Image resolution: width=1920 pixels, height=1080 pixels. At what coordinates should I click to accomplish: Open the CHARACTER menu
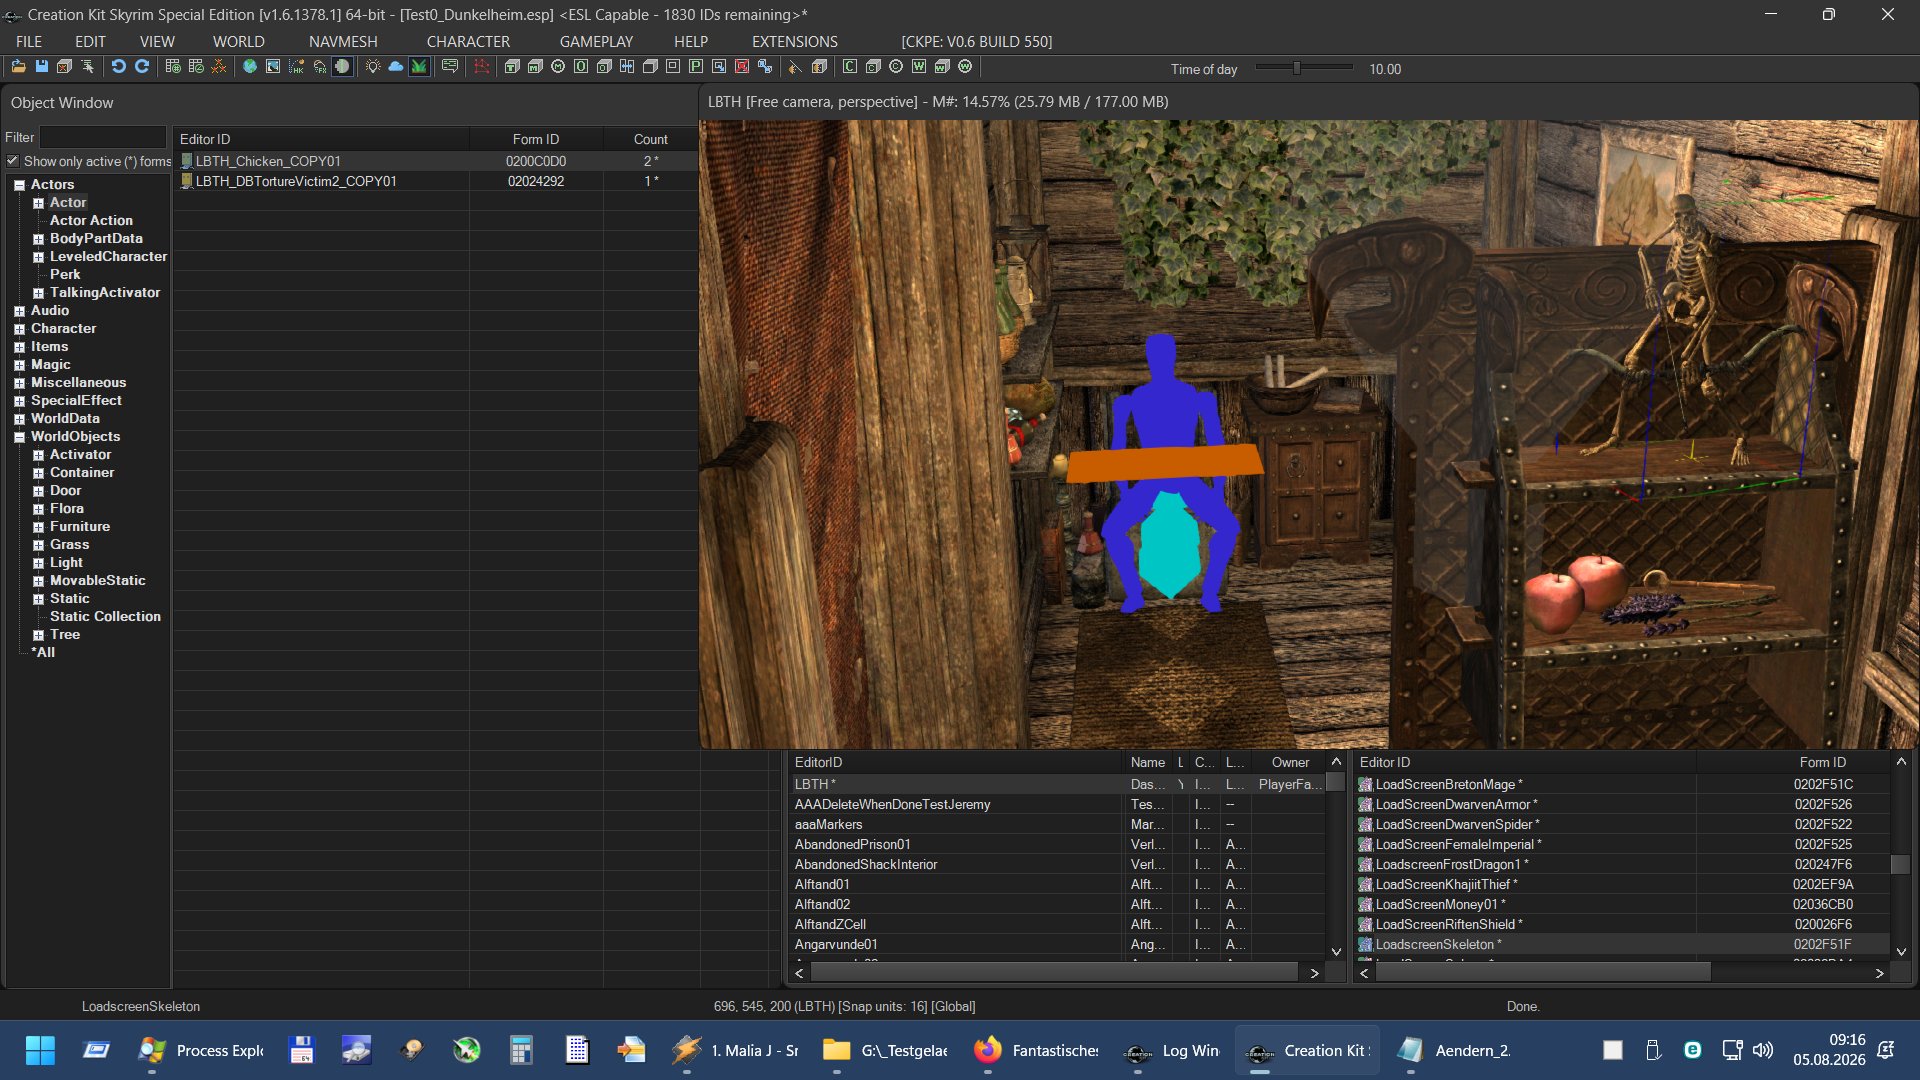click(x=468, y=41)
